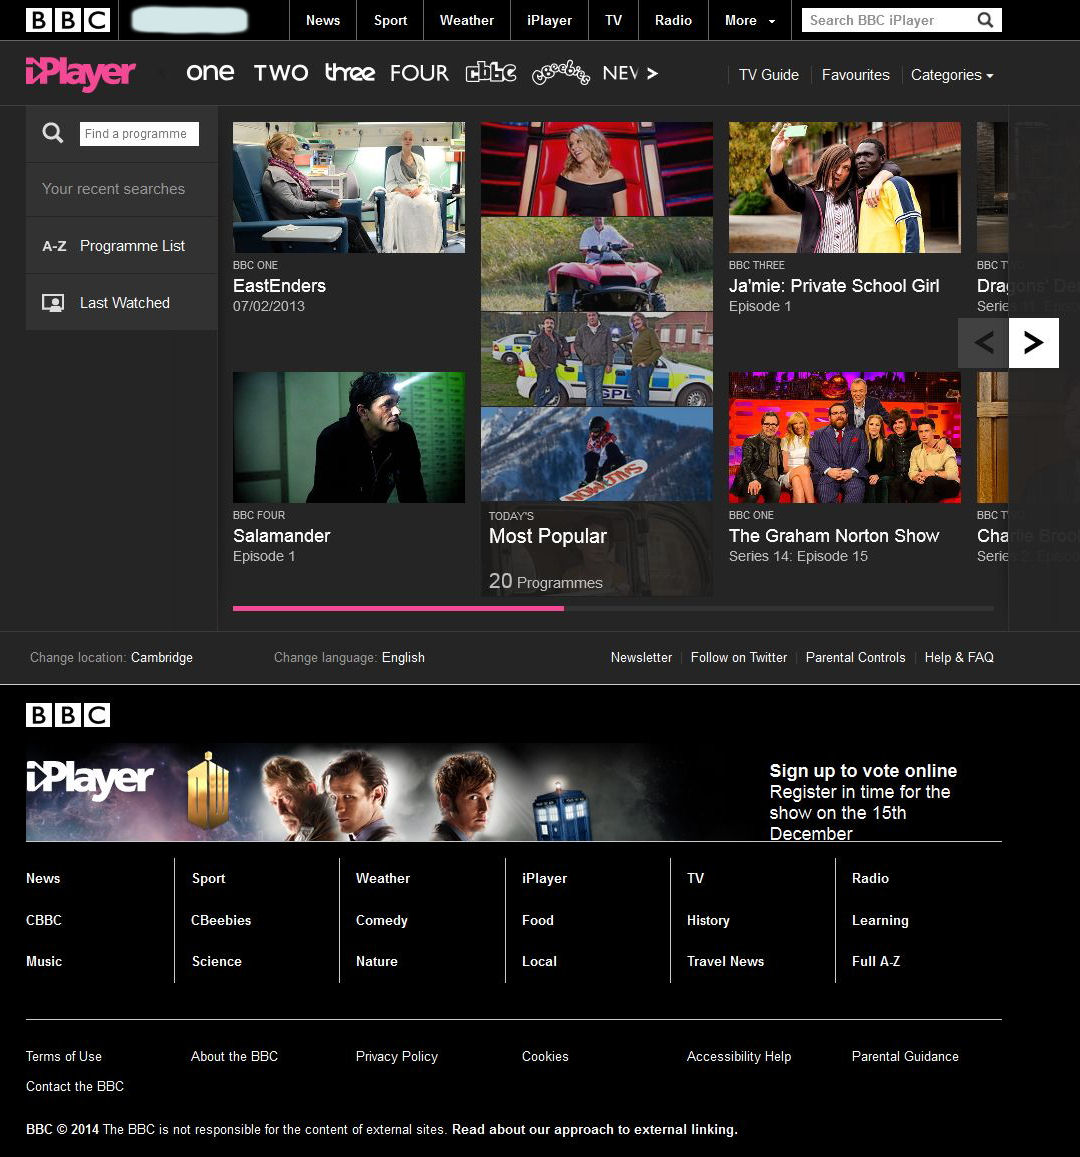Image resolution: width=1080 pixels, height=1157 pixels.
Task: Select the BBC One channel logo
Action: [210, 72]
